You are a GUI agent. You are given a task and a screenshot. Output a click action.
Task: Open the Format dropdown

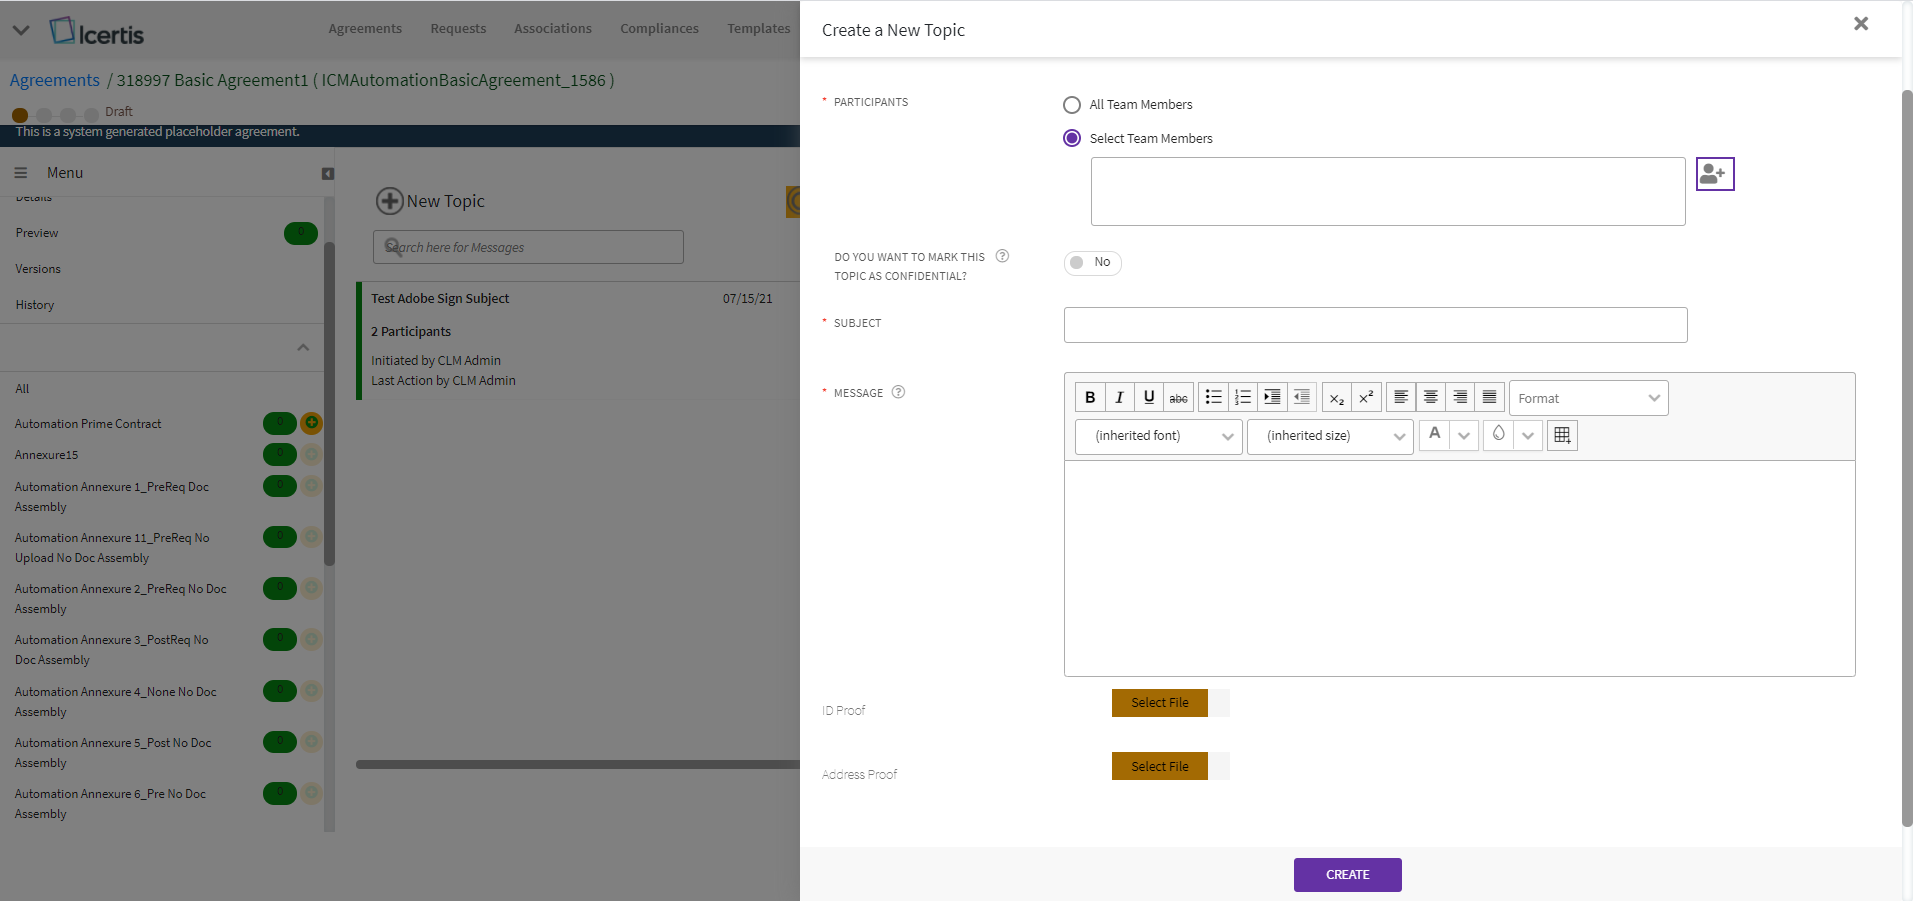pyautogui.click(x=1588, y=398)
